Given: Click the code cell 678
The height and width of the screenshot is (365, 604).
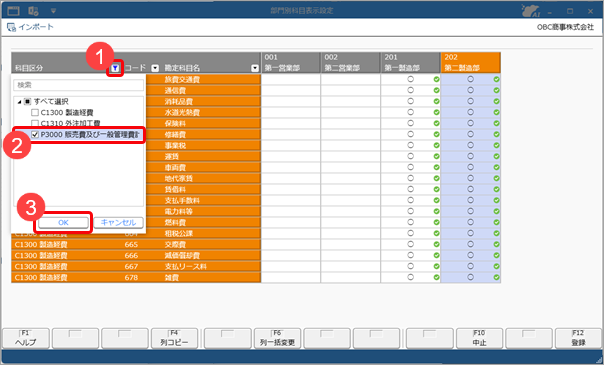Looking at the screenshot, I should coord(131,277).
